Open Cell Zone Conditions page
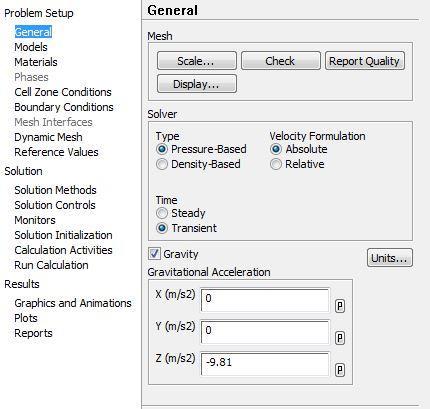 point(63,92)
